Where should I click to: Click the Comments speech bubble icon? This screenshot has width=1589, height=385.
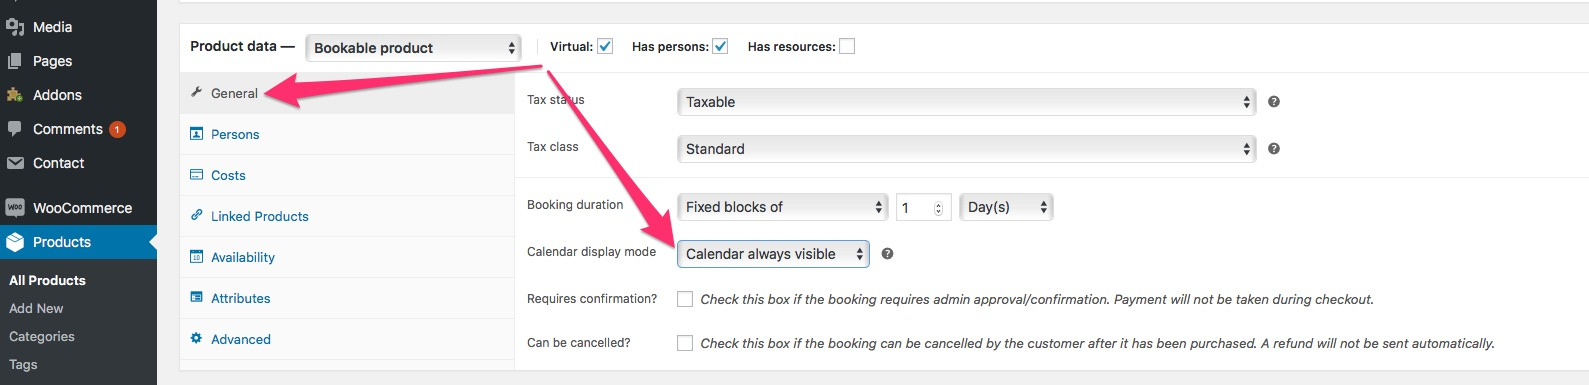(x=15, y=129)
